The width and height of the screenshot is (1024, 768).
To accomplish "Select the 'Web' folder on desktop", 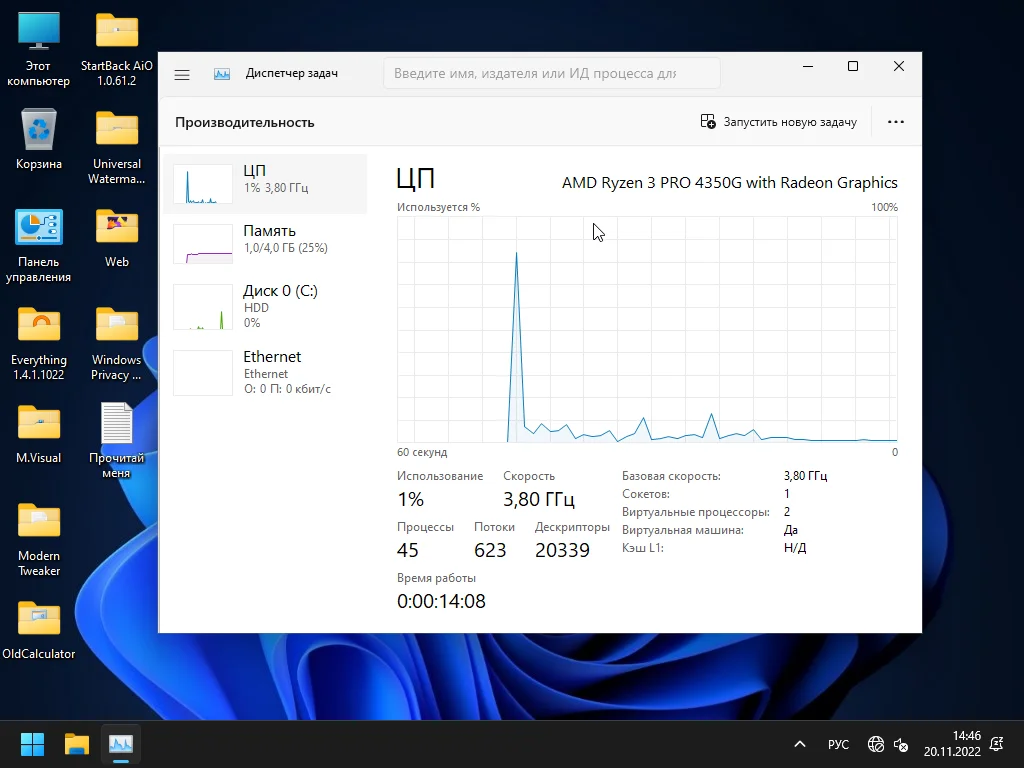I will click(117, 238).
